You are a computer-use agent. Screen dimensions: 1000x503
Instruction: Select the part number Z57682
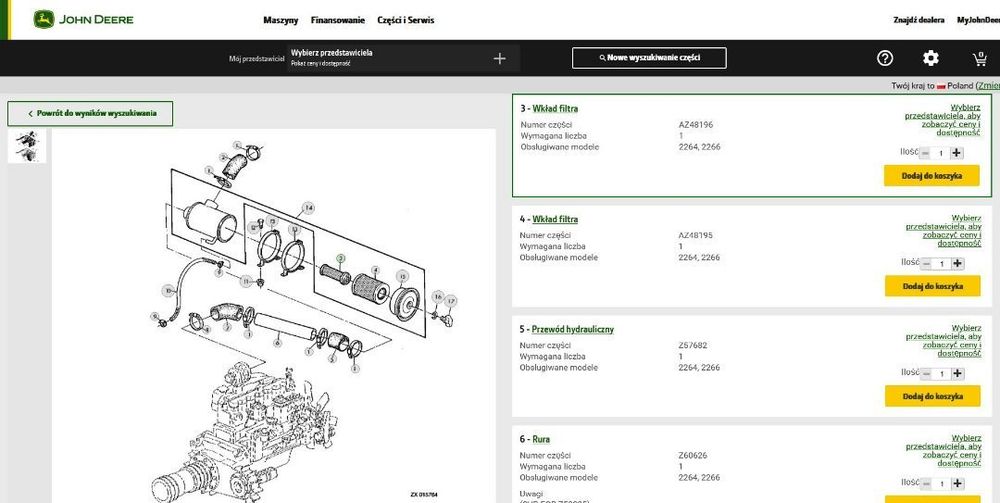pyautogui.click(x=693, y=346)
